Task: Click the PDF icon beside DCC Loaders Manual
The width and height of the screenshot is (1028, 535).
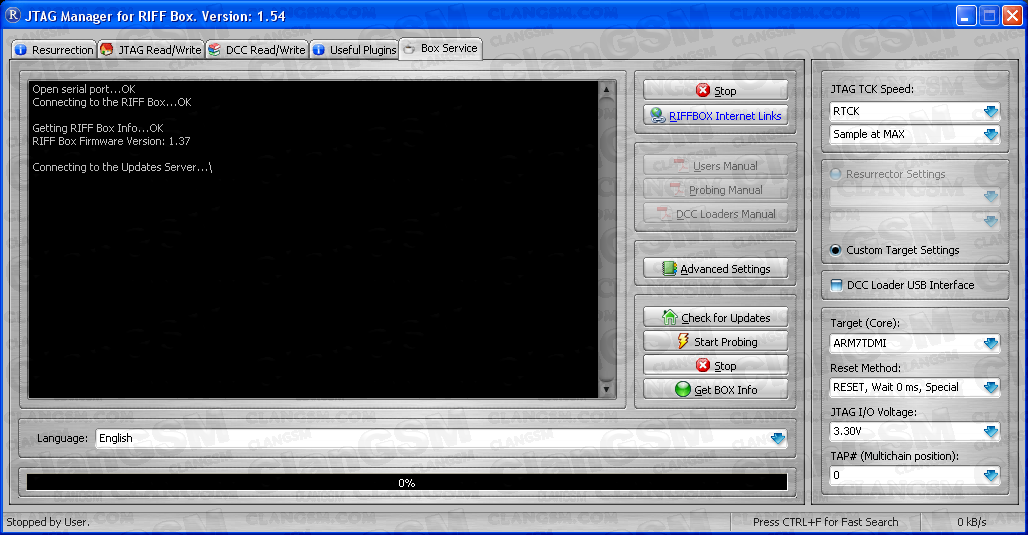Action: (664, 214)
